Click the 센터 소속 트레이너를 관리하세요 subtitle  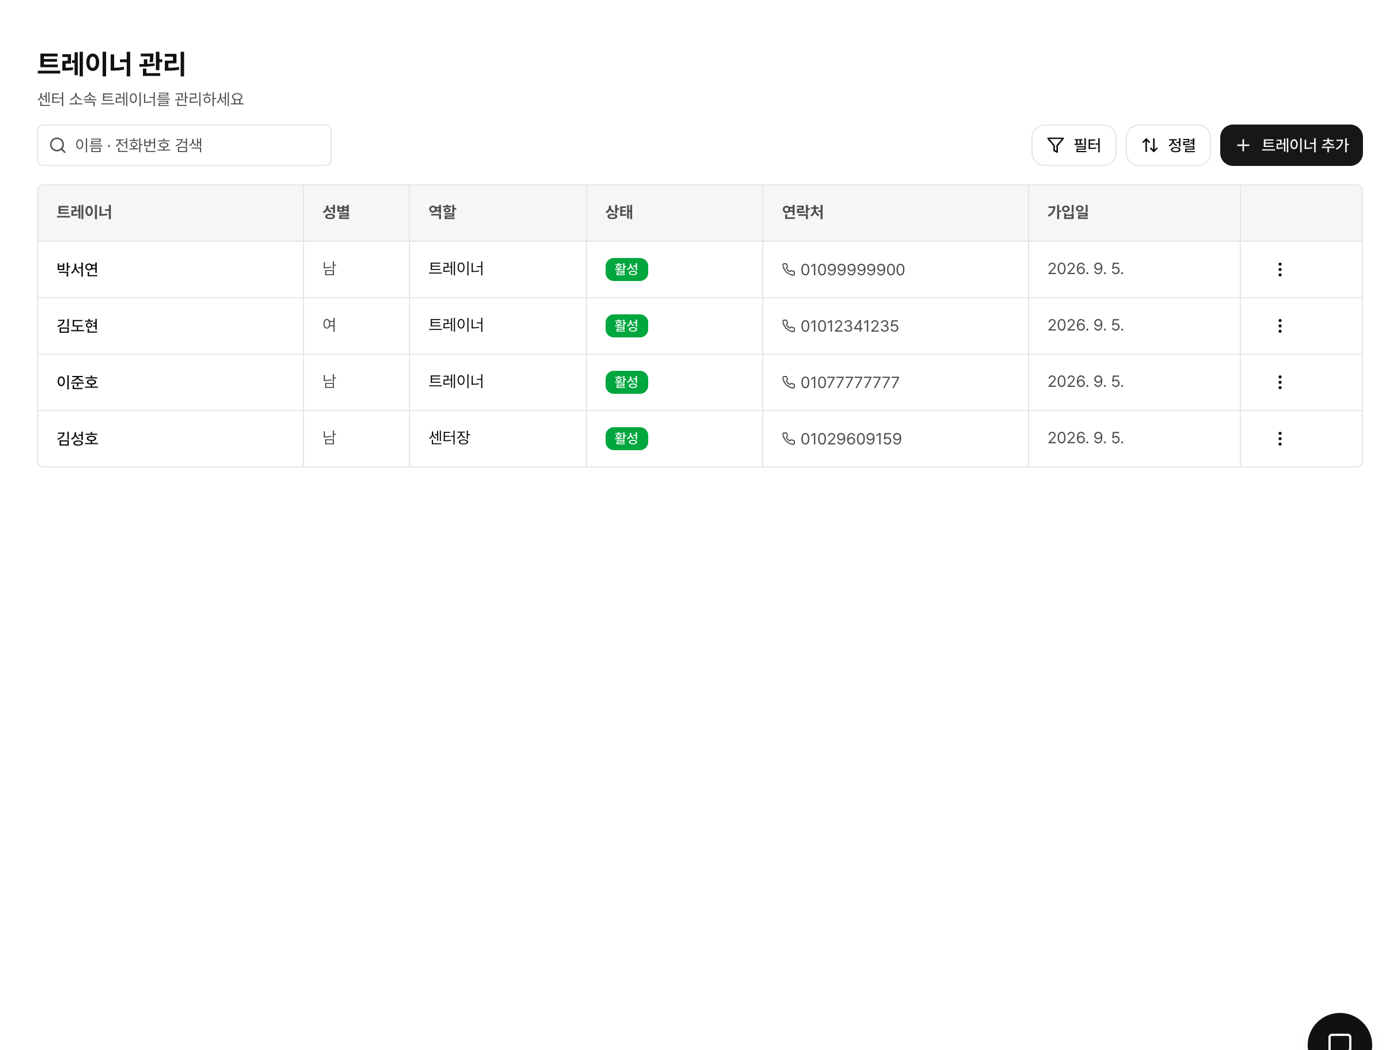[140, 99]
